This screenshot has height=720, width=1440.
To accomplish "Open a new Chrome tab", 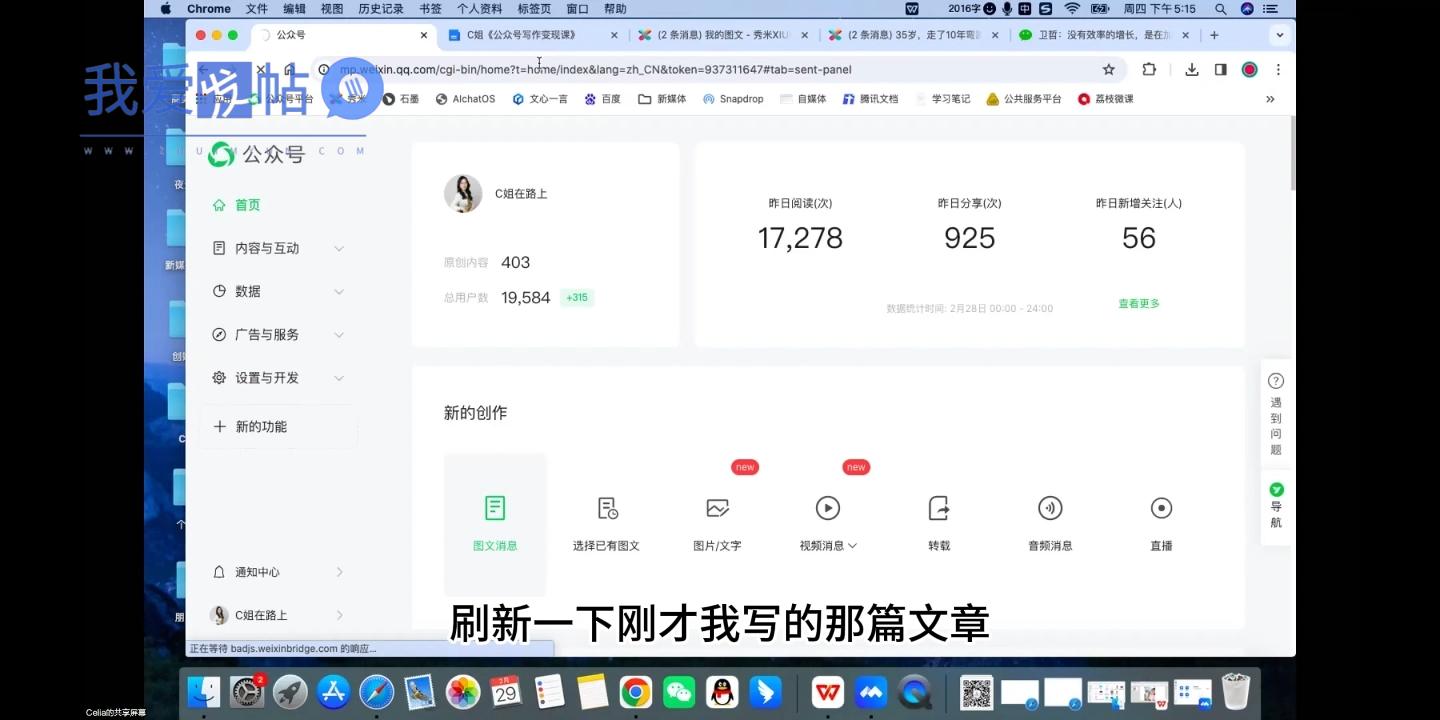I will (x=1214, y=35).
